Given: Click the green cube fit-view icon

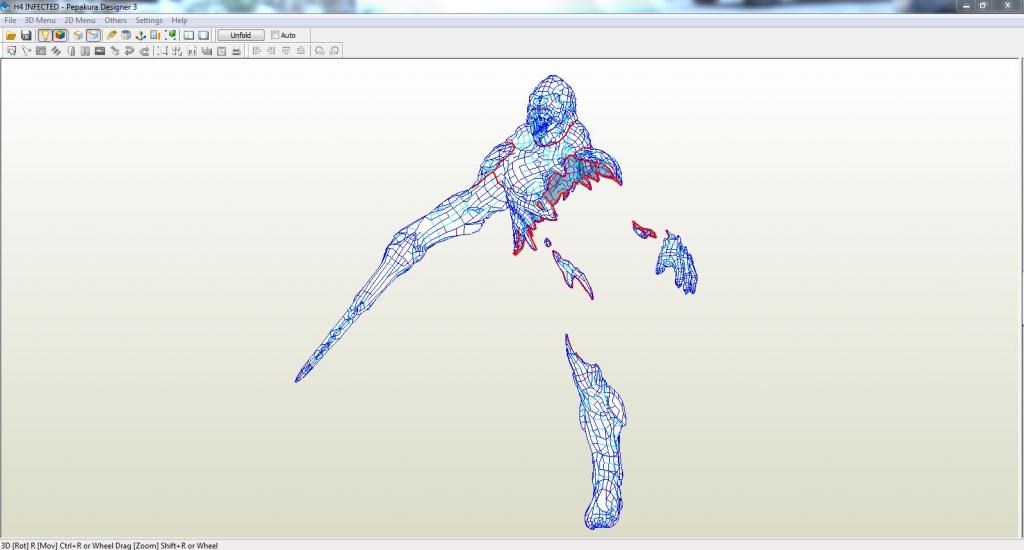Looking at the screenshot, I should click(170, 35).
